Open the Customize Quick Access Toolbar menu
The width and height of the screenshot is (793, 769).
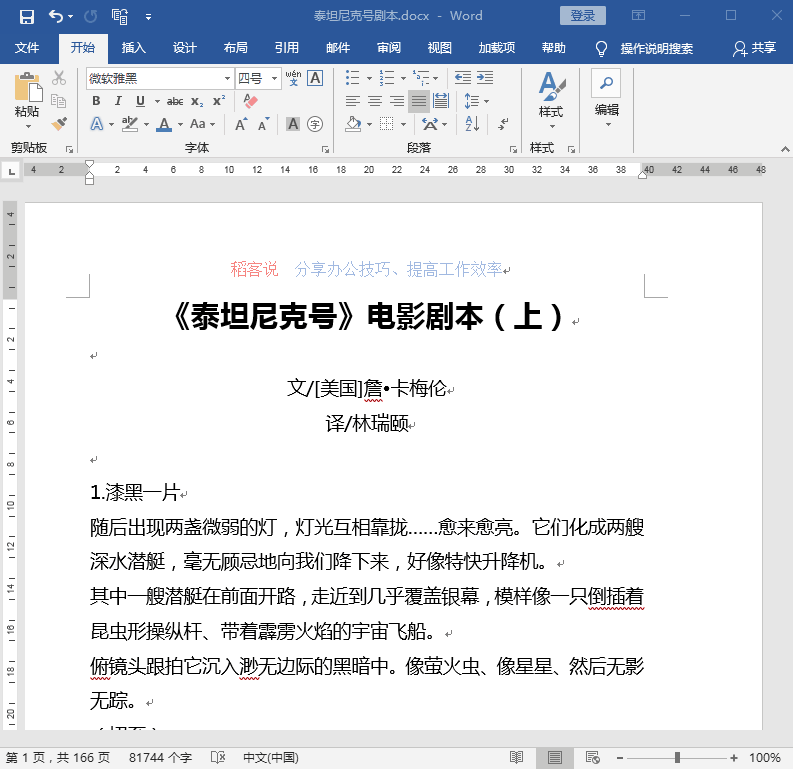148,17
